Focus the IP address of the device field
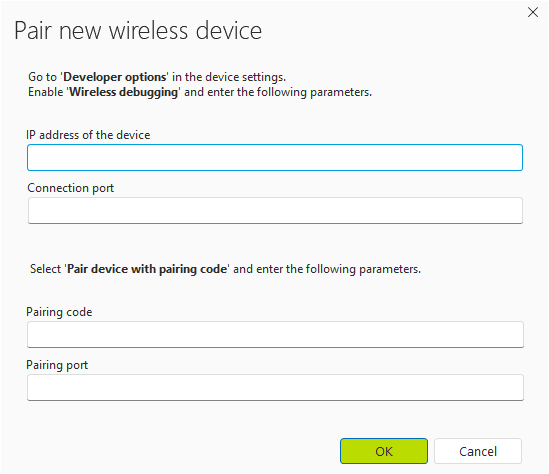 275,158
